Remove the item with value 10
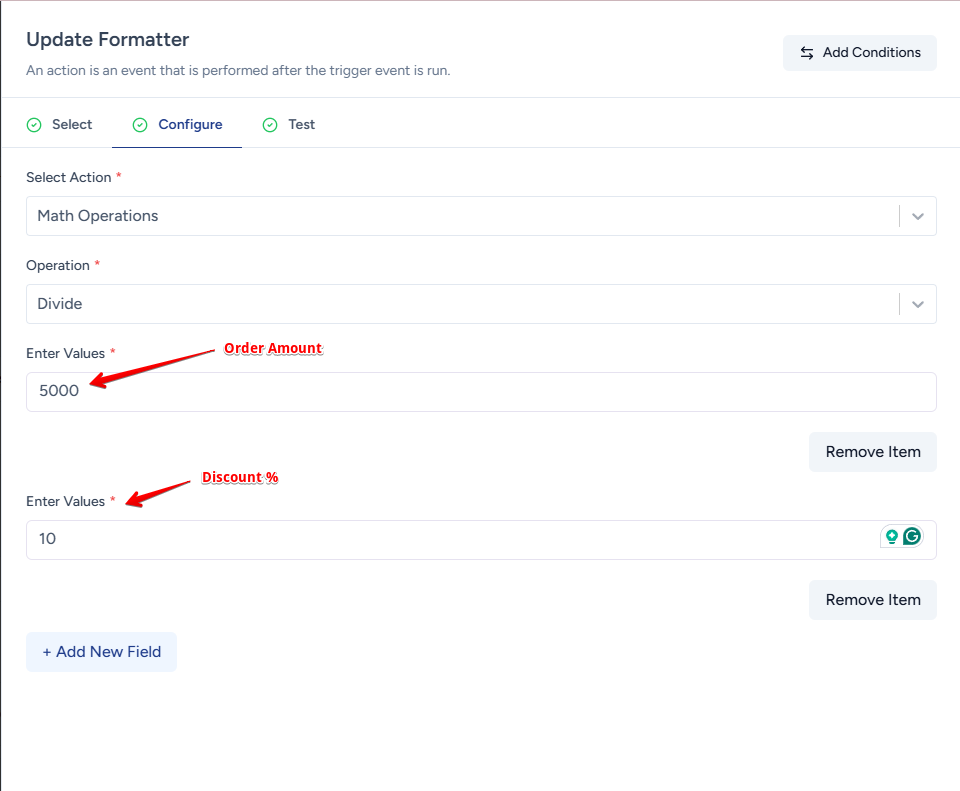This screenshot has width=960, height=791. (872, 600)
